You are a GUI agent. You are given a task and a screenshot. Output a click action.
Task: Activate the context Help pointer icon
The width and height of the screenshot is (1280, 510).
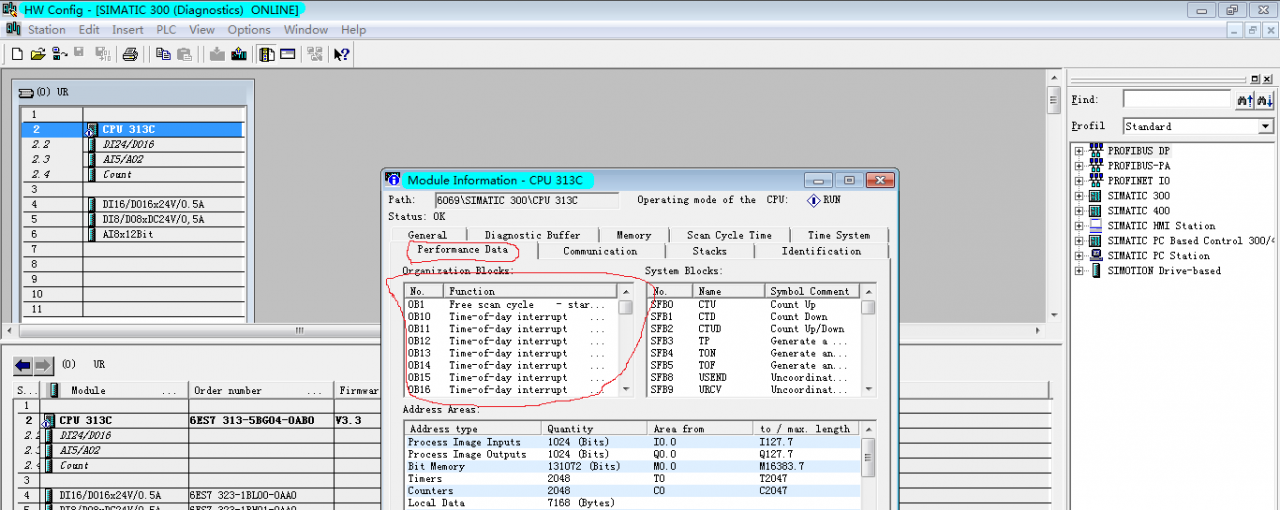tap(342, 54)
